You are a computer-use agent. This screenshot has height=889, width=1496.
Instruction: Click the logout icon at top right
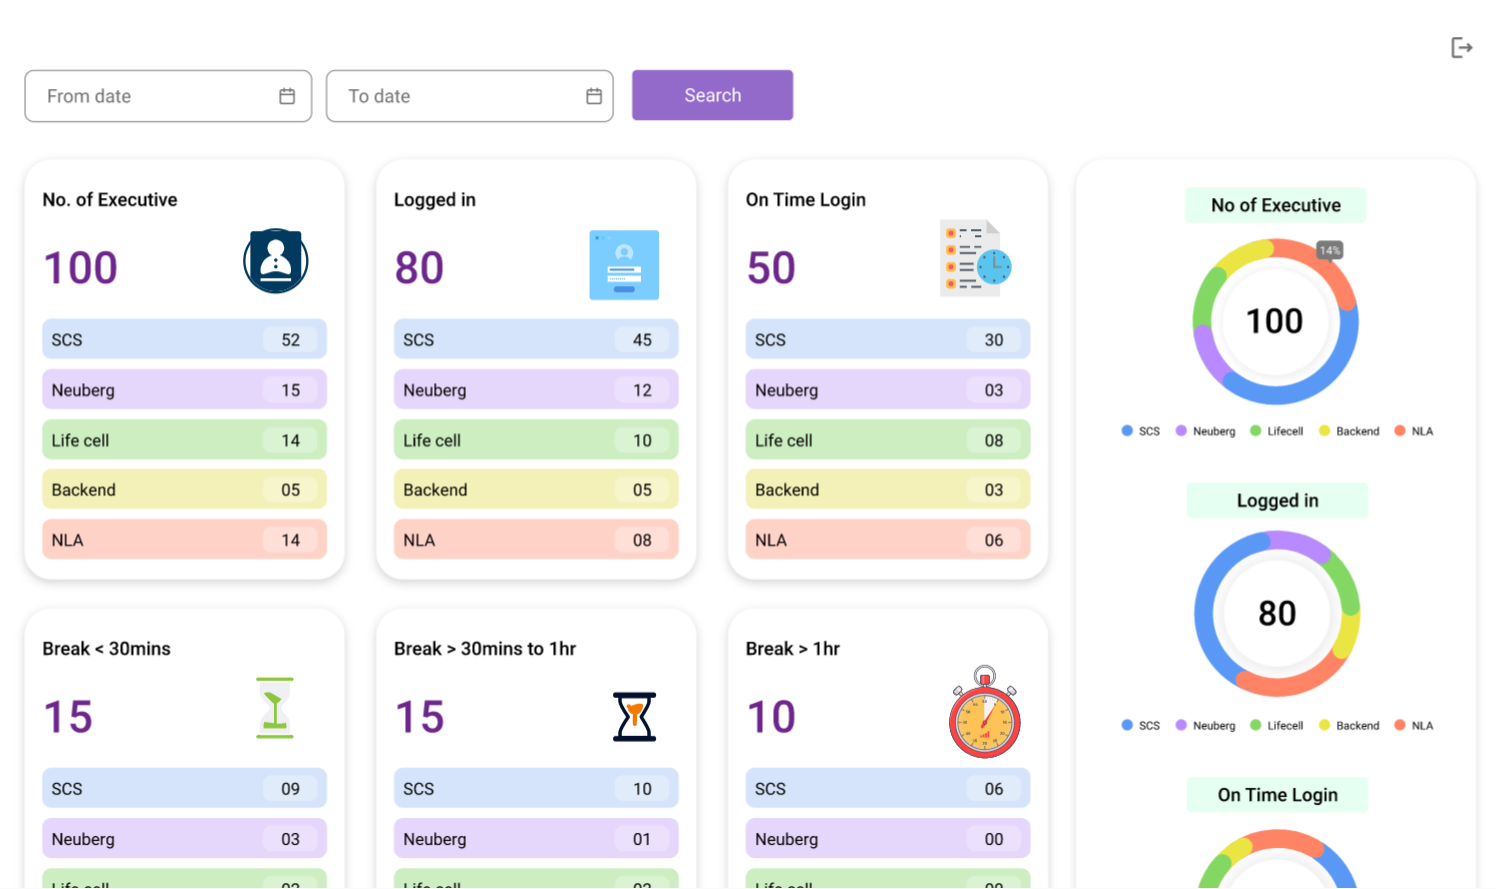click(1461, 48)
